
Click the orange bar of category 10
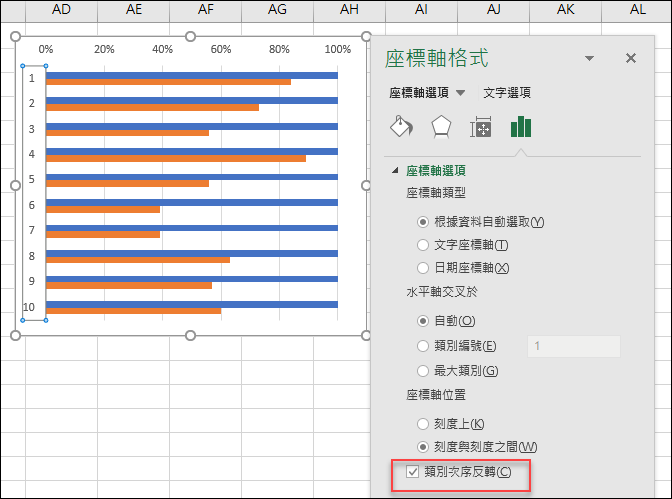point(133,311)
